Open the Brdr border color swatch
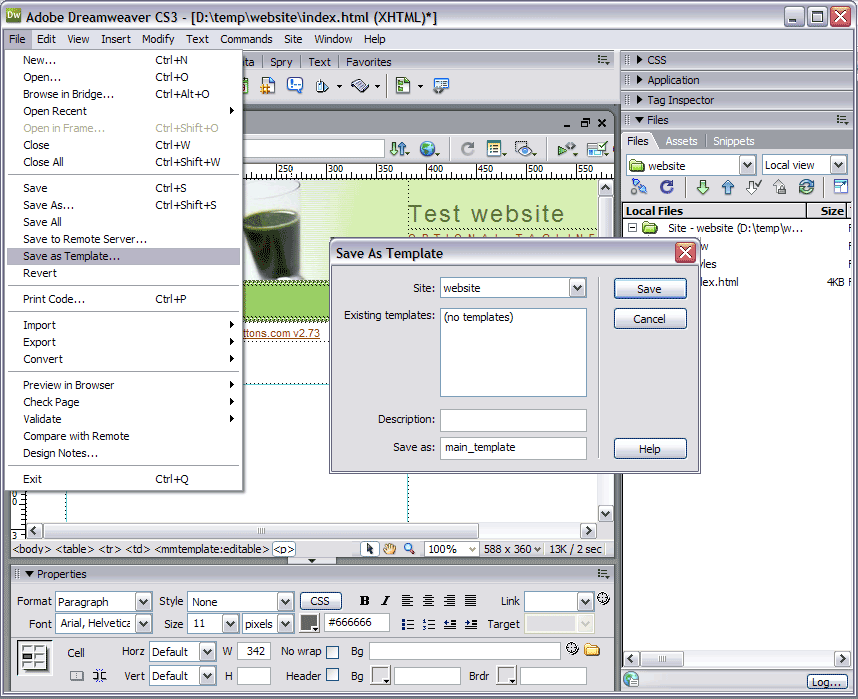 tap(507, 675)
